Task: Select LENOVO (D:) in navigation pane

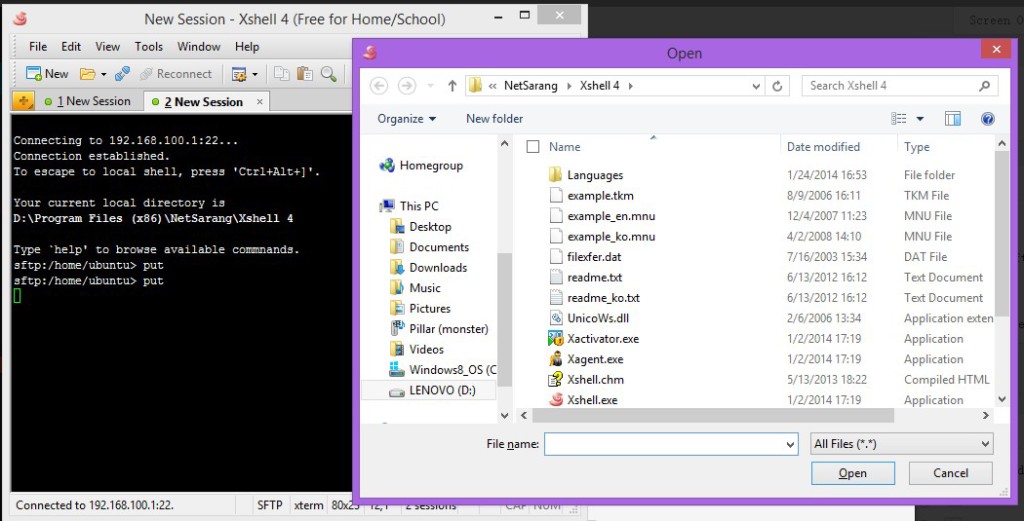Action: pos(431,390)
